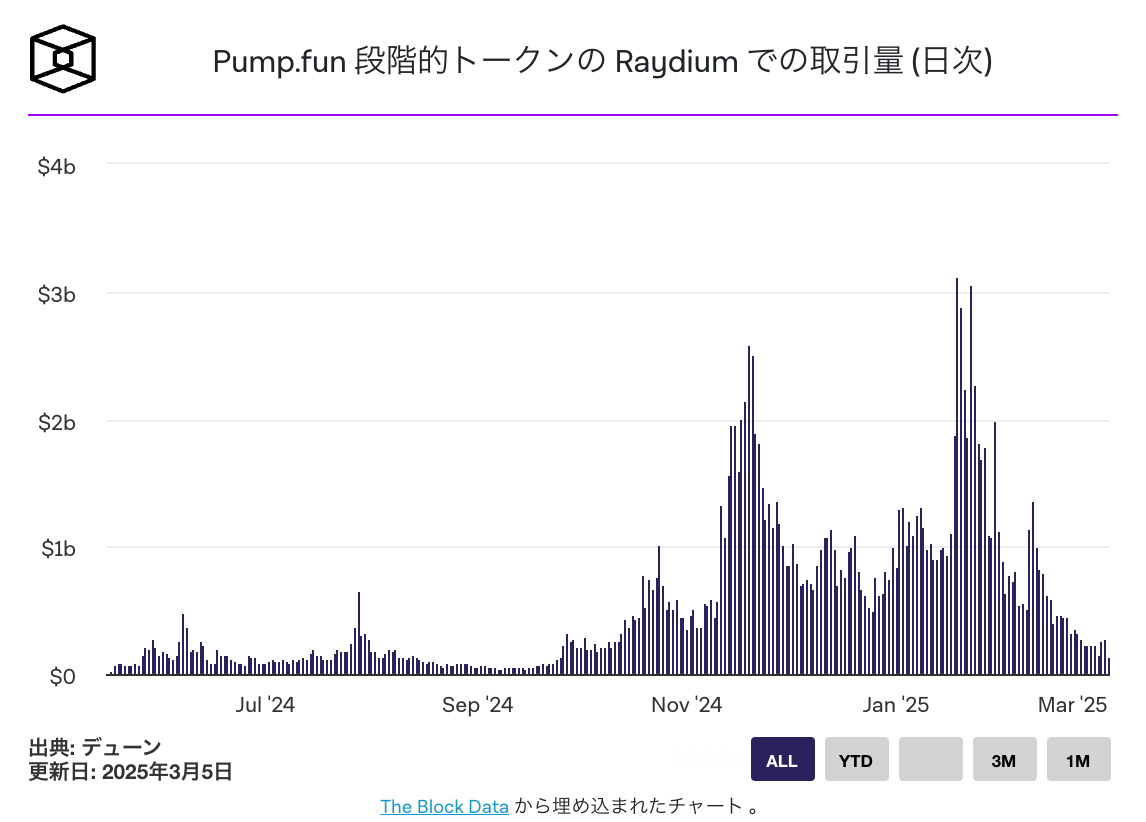Select the 3M time range button
Viewport: 1146px width, 822px height.
(x=1004, y=759)
